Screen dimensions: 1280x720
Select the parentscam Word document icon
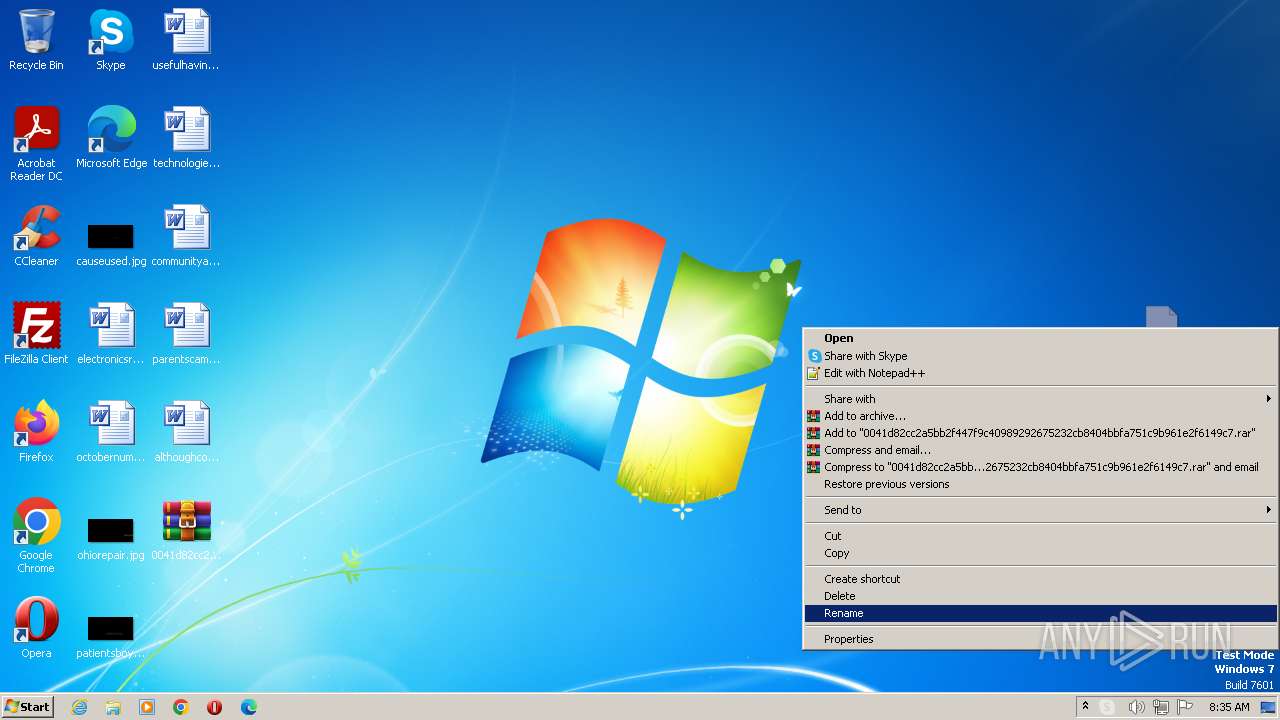pyautogui.click(x=186, y=334)
